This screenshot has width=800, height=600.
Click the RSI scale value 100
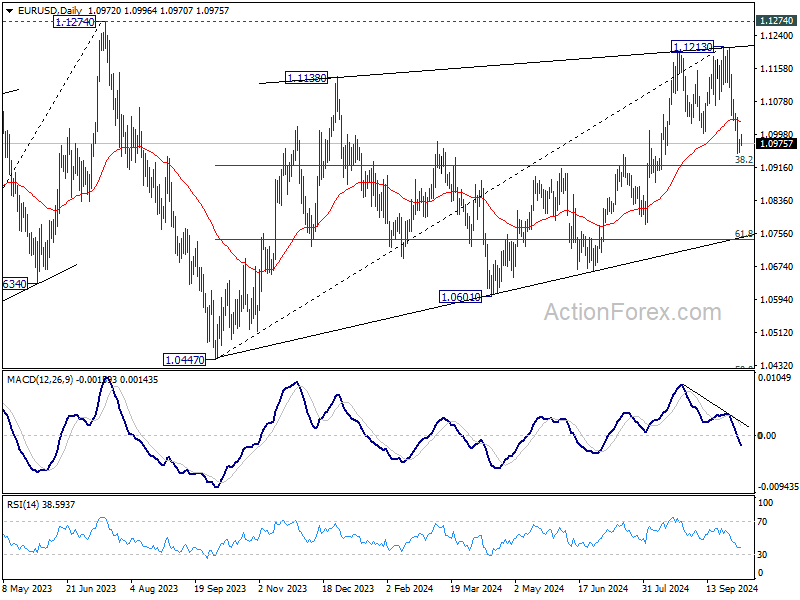tap(766, 503)
